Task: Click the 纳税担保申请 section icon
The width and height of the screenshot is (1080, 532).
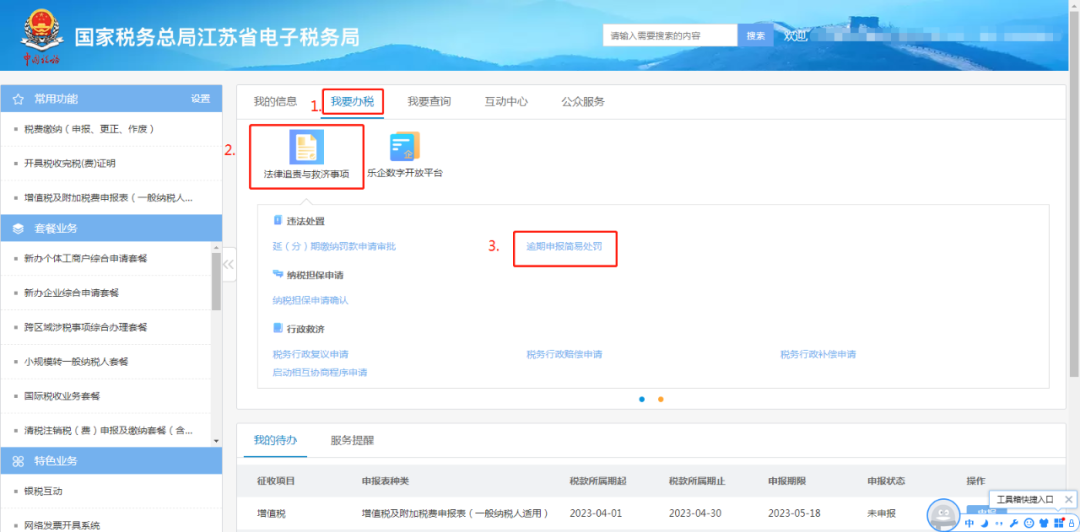Action: tap(278, 274)
